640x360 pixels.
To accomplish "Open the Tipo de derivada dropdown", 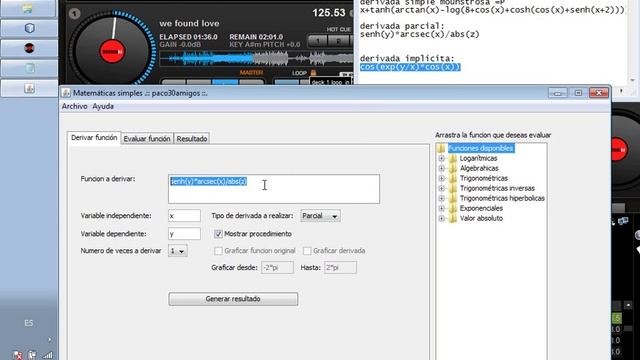I will (x=320, y=216).
